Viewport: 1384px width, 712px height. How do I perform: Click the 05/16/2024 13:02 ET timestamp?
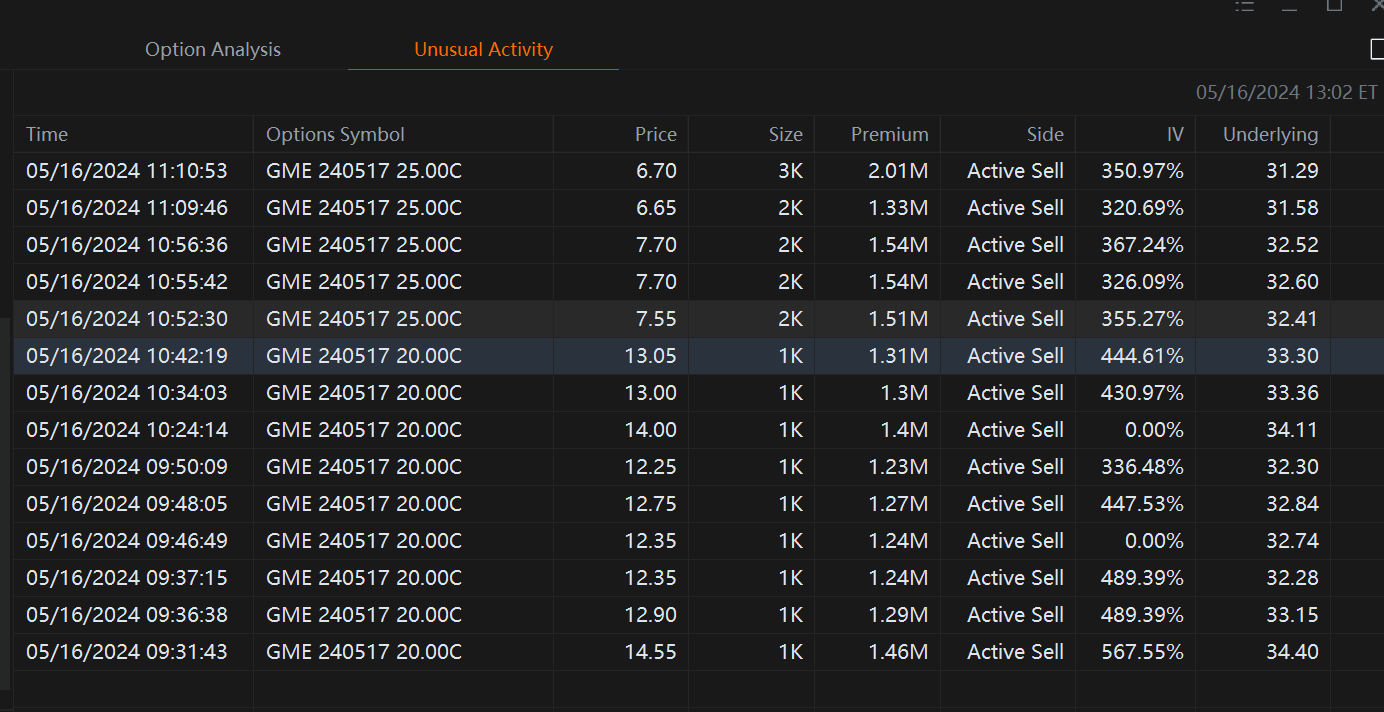(1287, 93)
